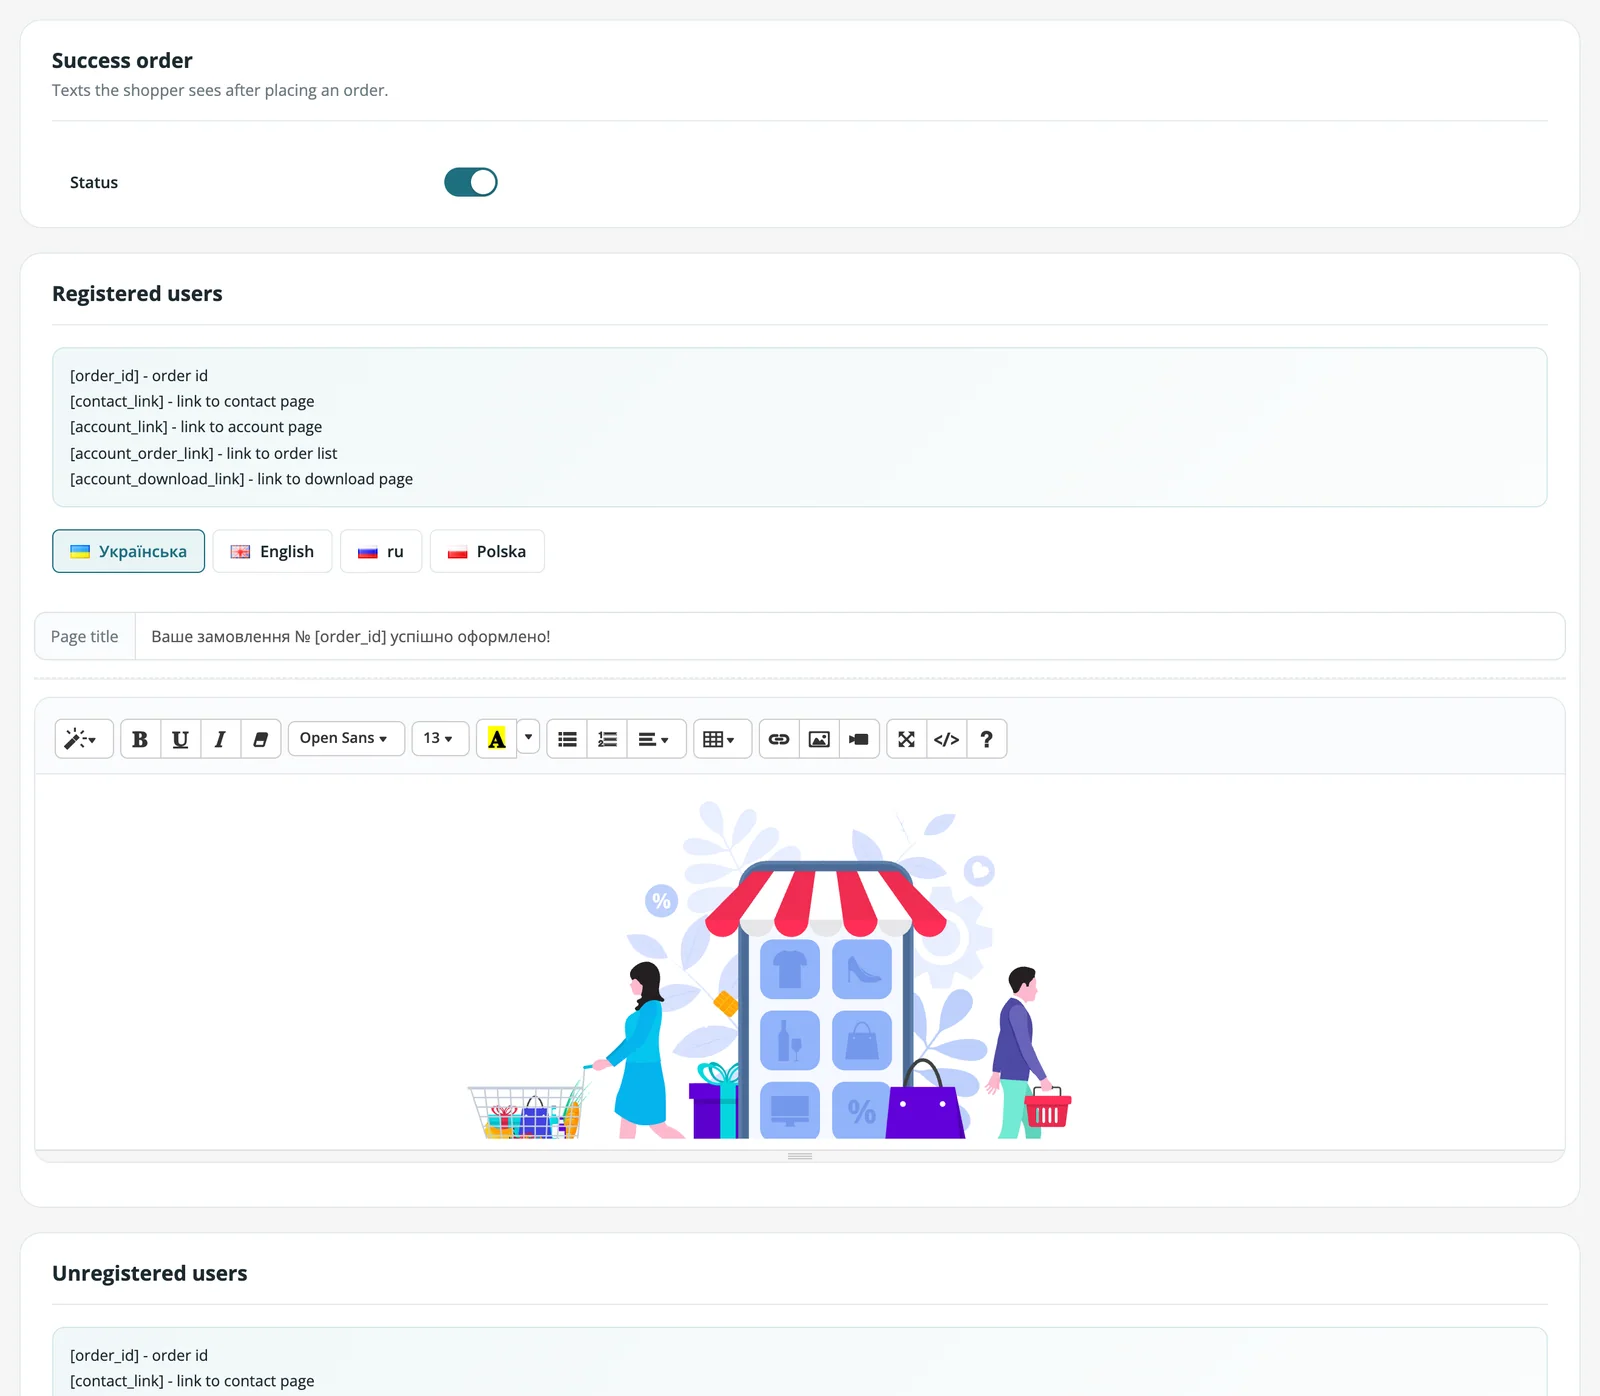Image resolution: width=1600 pixels, height=1396 pixels.
Task: Insert a picture into the editor
Action: click(x=819, y=739)
